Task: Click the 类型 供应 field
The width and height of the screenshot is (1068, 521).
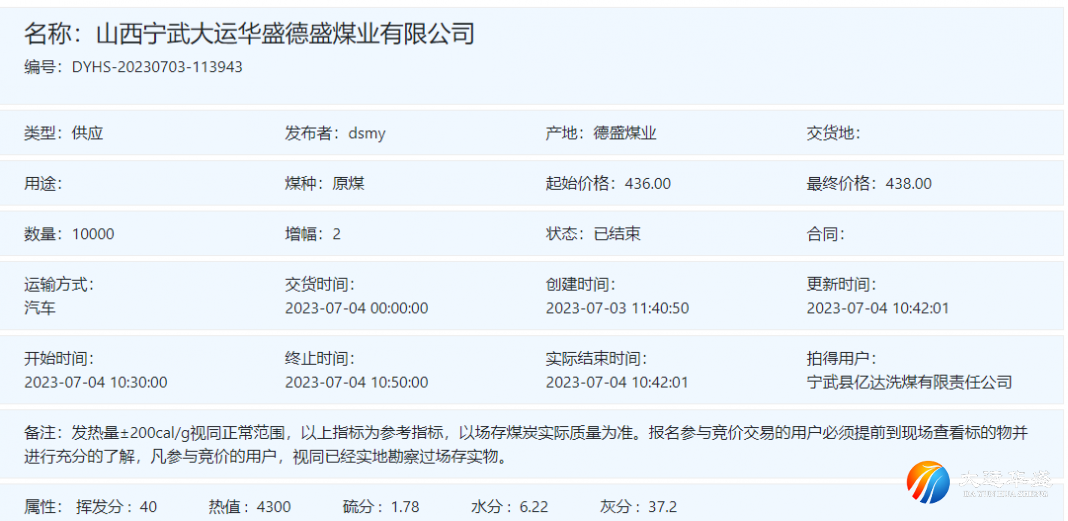Action: tap(64, 133)
